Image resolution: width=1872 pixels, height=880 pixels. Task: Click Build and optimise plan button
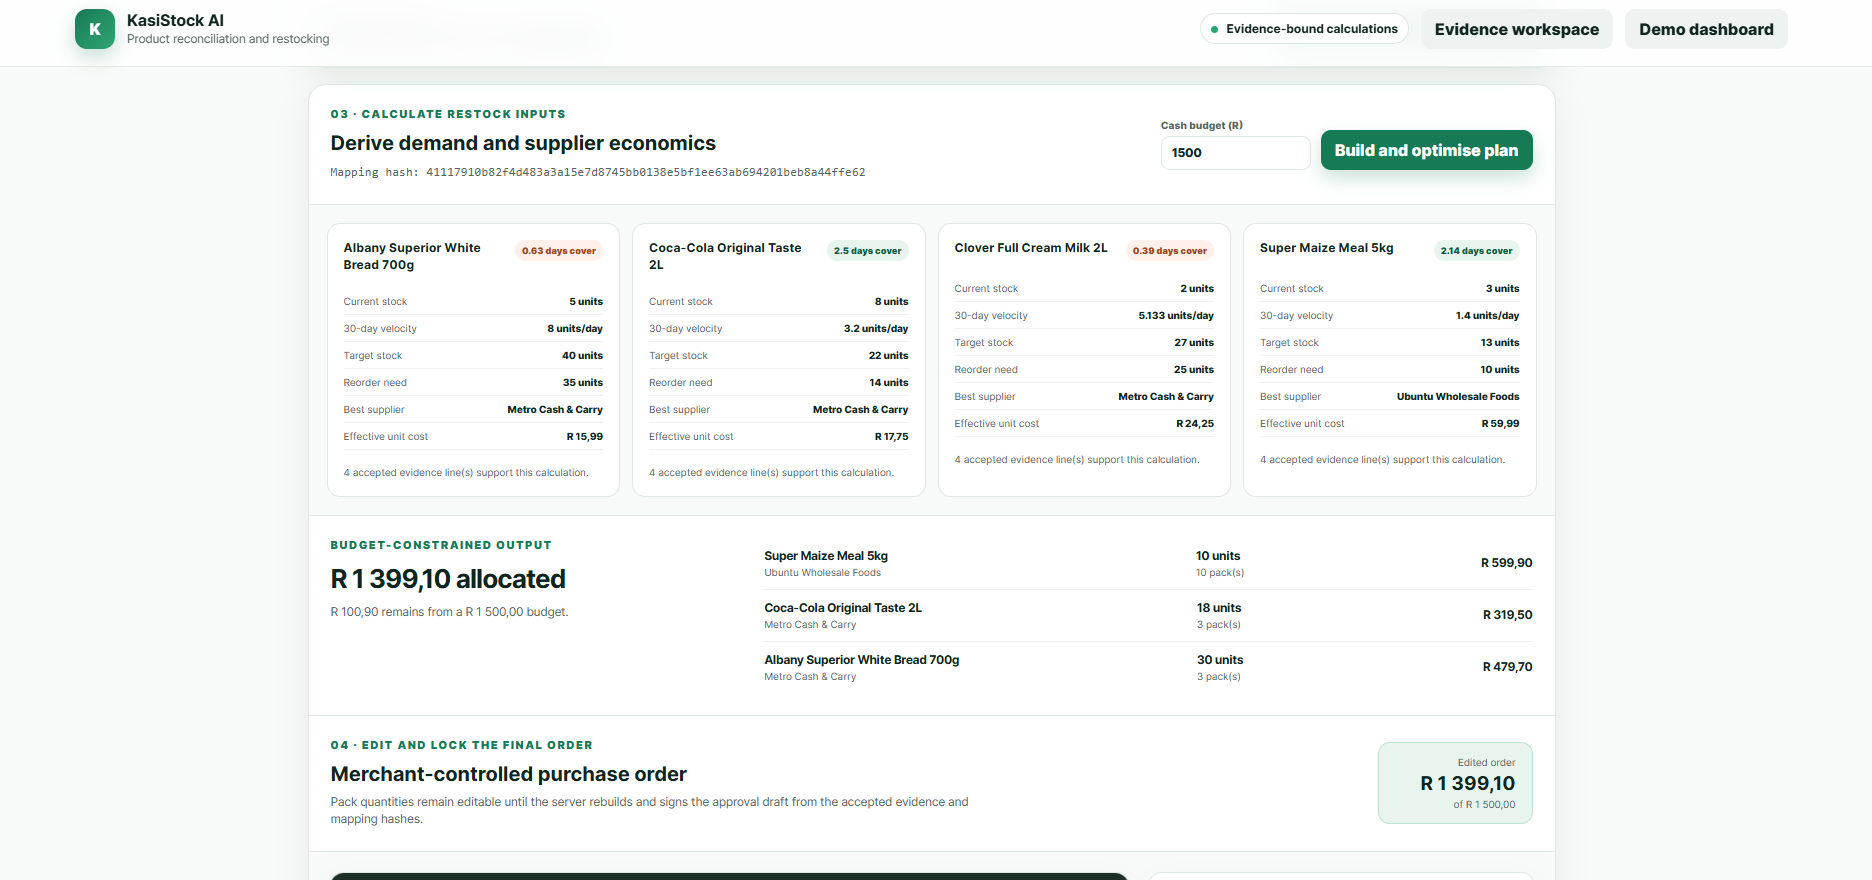tap(1426, 150)
